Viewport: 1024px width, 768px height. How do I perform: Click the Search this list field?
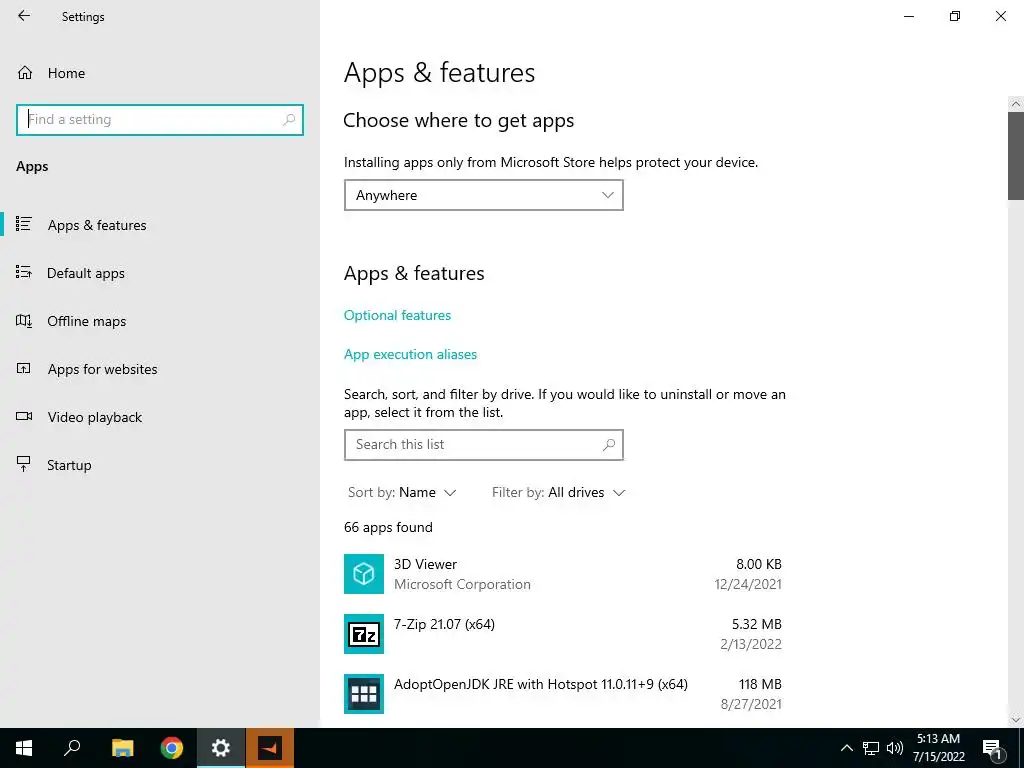pyautogui.click(x=483, y=445)
